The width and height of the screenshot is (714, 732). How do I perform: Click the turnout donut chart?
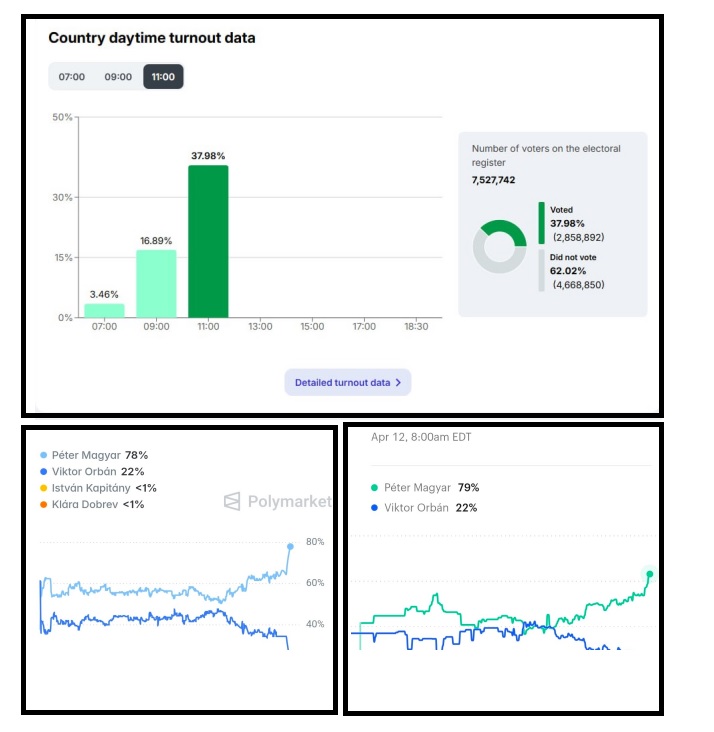tap(499, 246)
